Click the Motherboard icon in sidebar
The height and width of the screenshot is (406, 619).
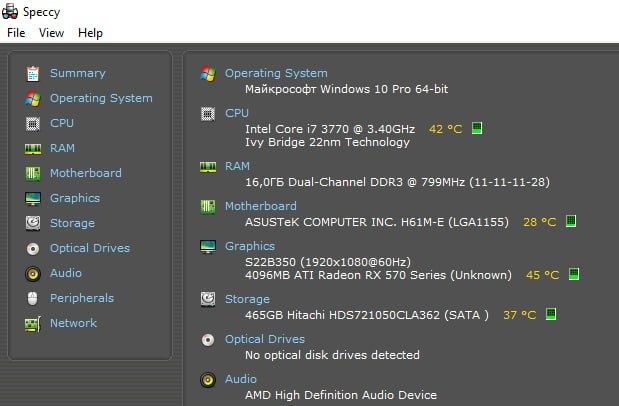[33, 173]
